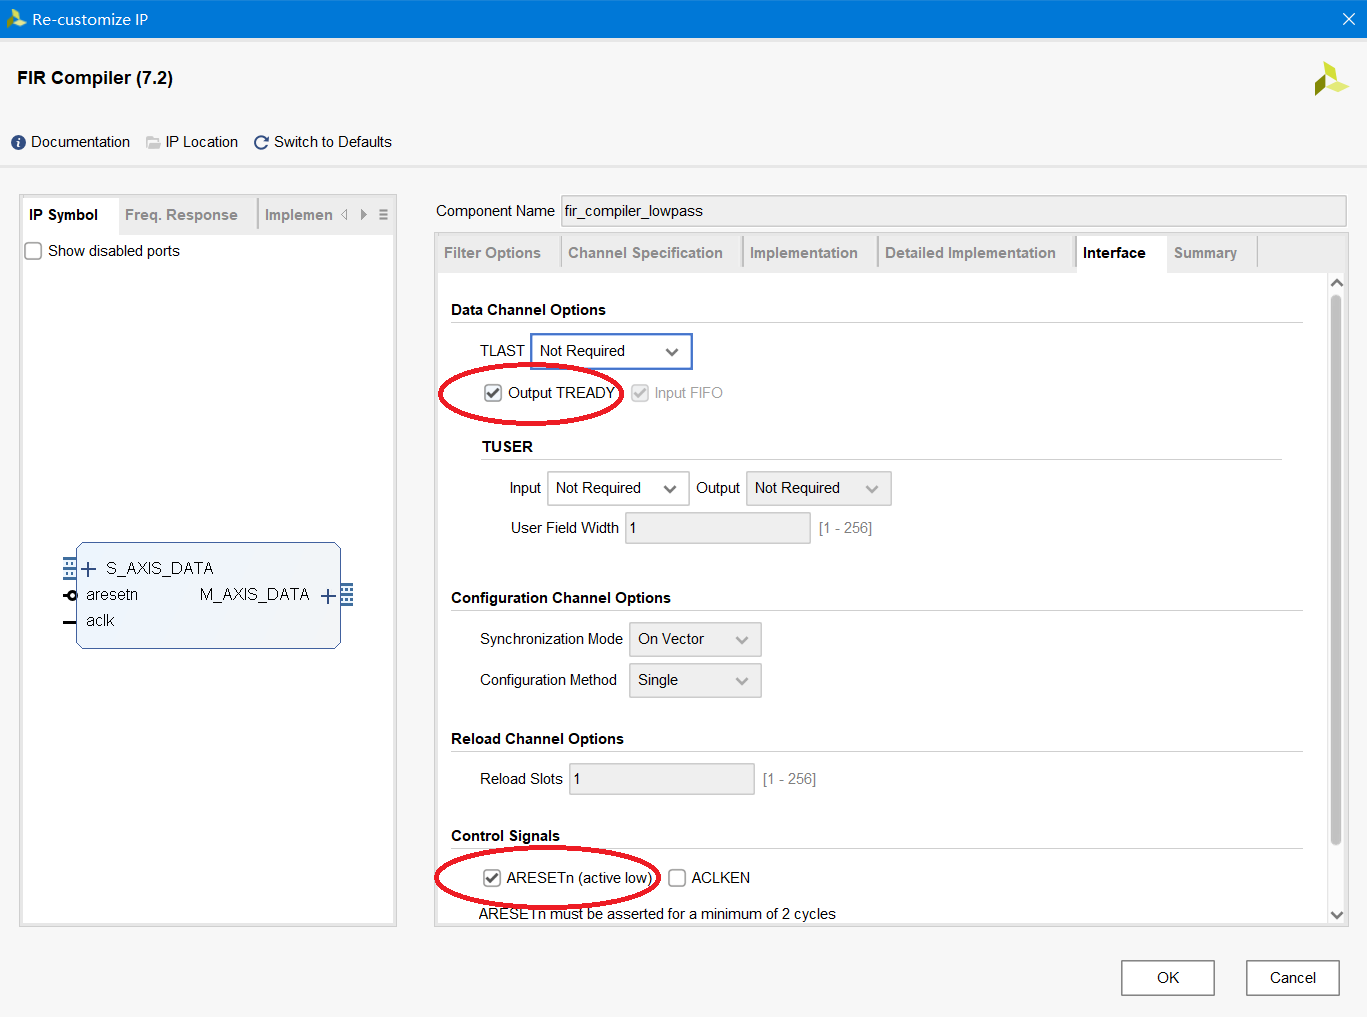Click the vertical scrollbar thumb

pos(1336,570)
